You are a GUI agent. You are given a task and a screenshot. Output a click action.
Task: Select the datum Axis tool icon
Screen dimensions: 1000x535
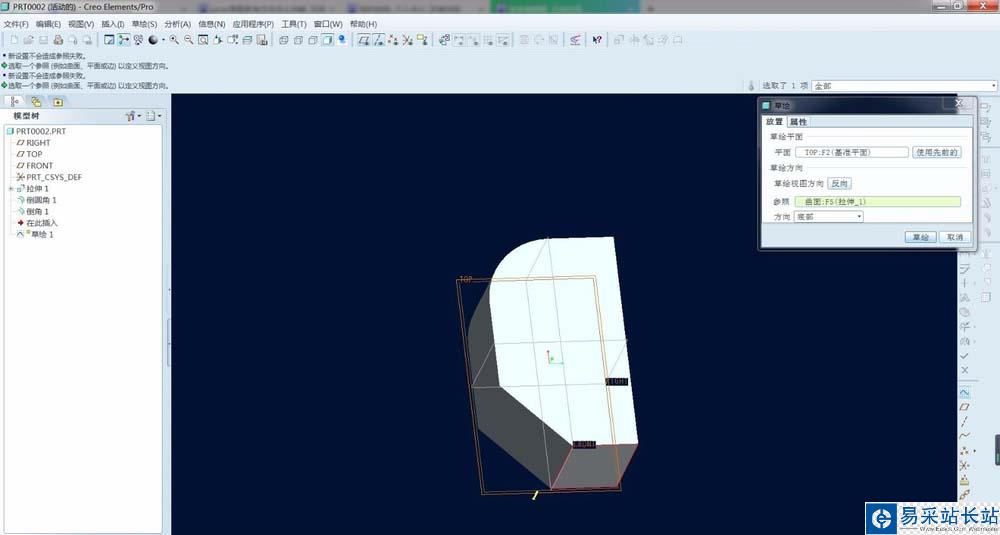(x=964, y=421)
